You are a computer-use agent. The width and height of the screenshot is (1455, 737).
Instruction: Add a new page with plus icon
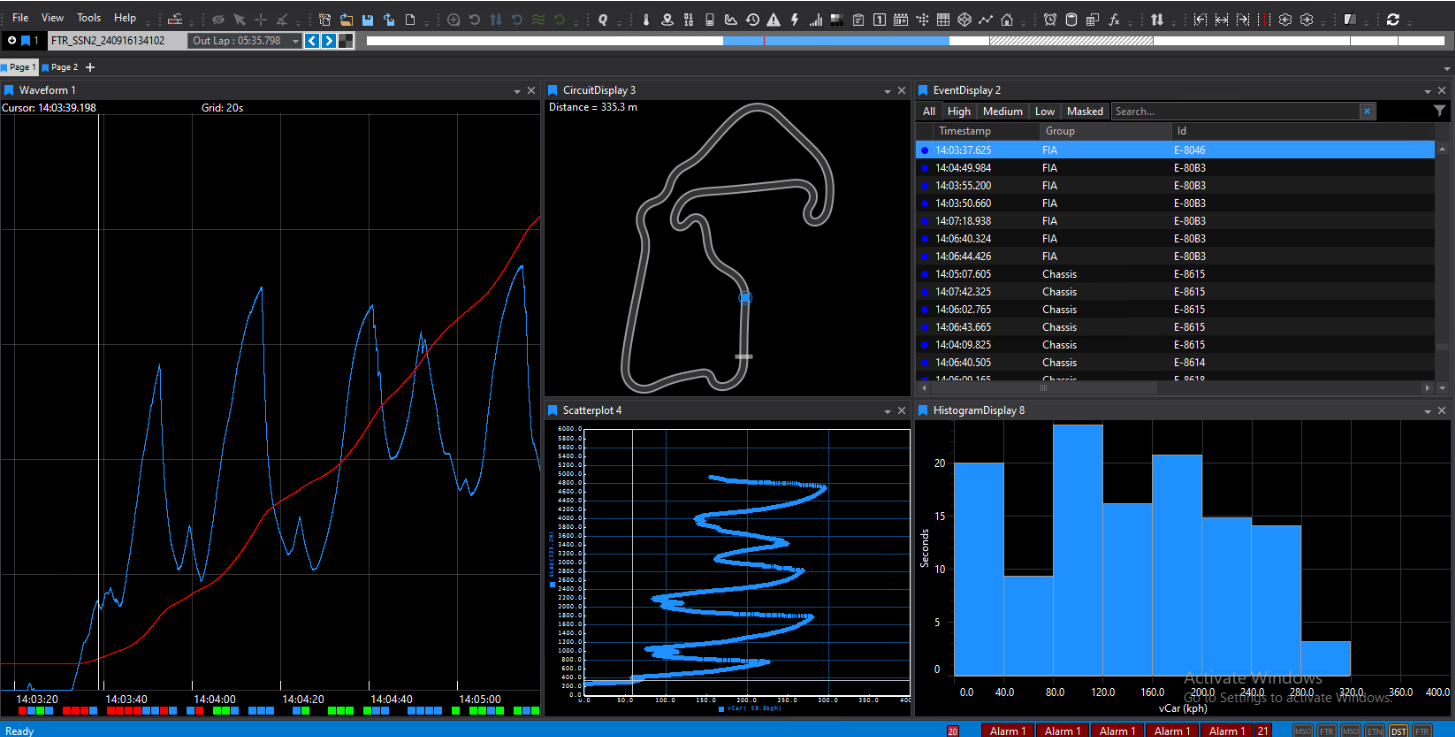pos(90,67)
